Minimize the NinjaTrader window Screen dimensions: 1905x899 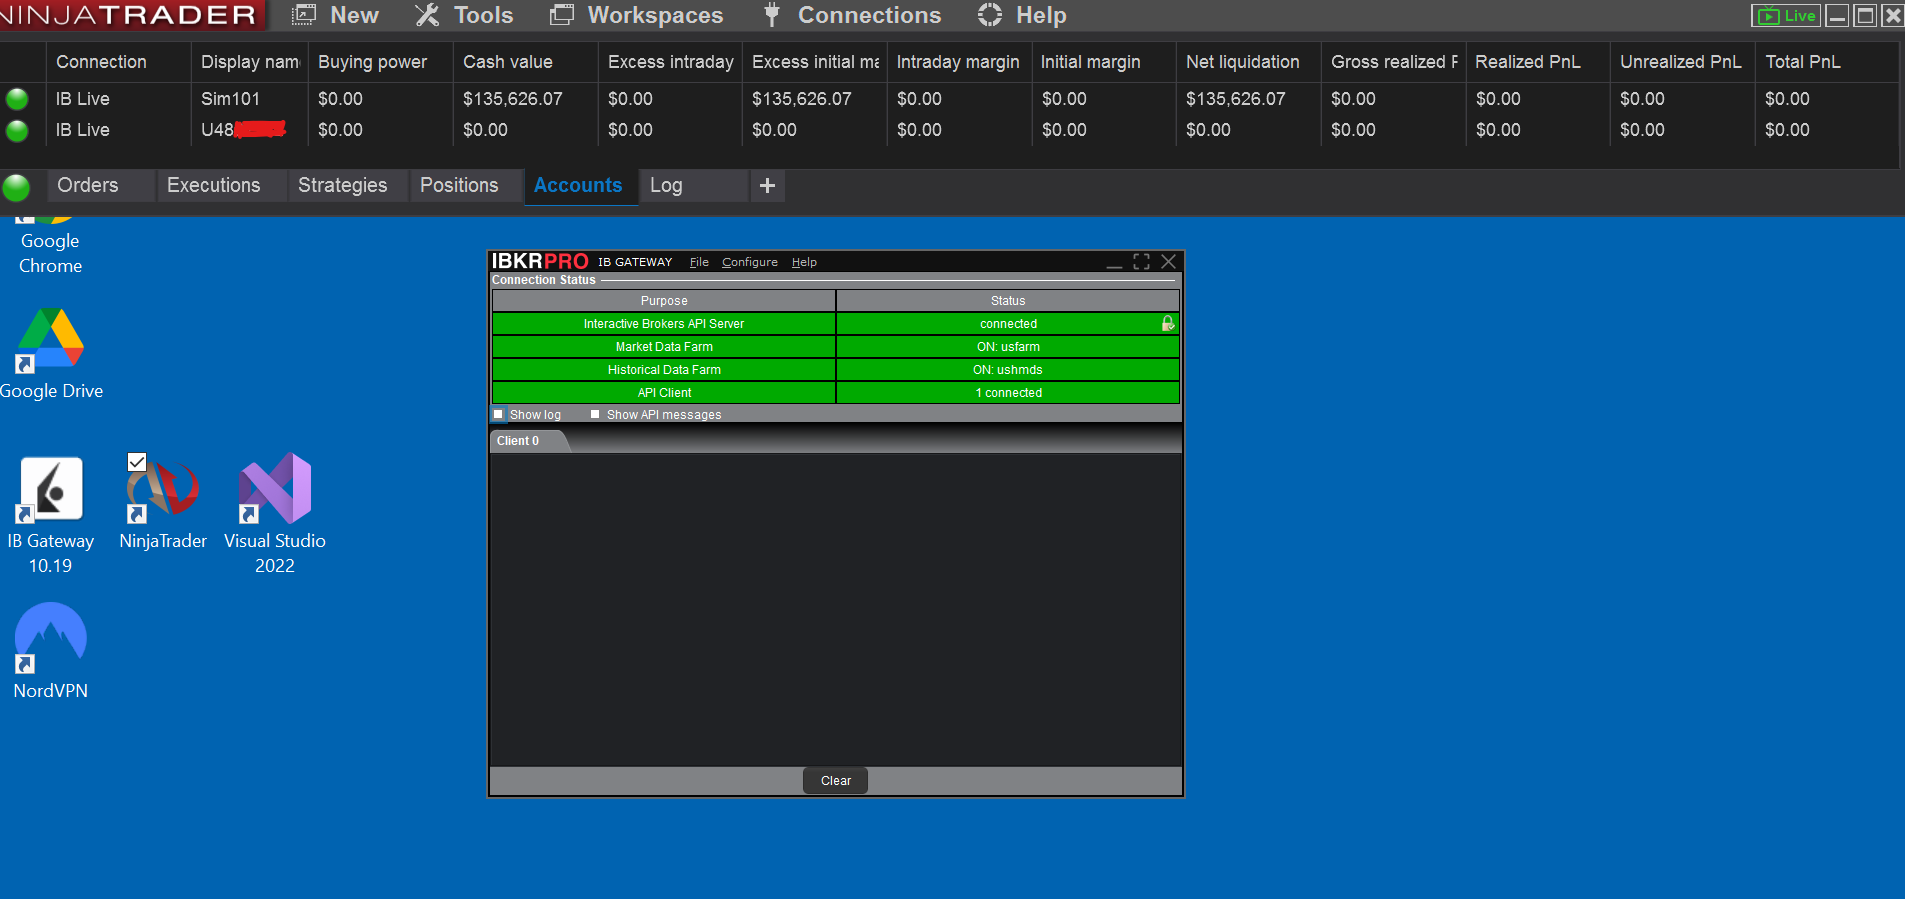pos(1837,16)
